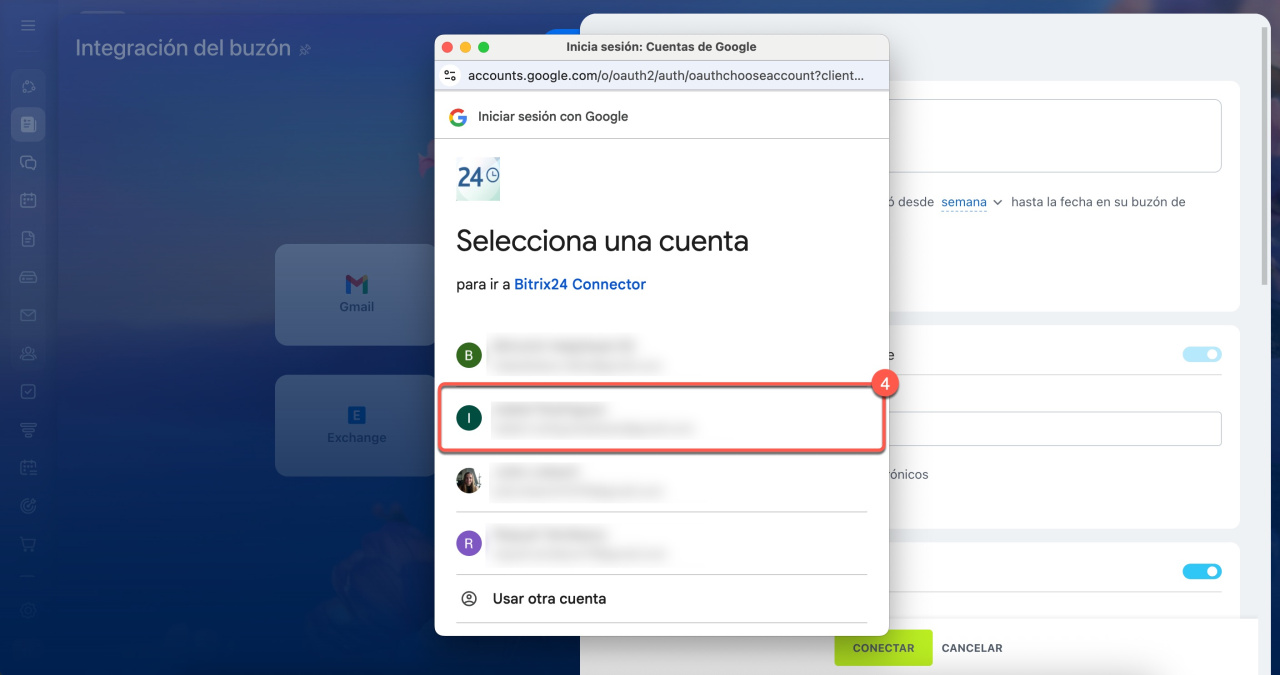Click the Selecciona una cuenta heading
1280x675 pixels.
coord(602,241)
